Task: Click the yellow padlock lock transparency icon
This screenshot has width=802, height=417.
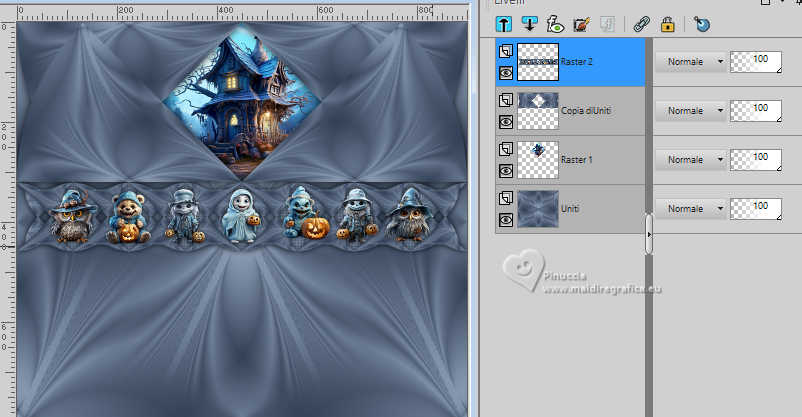Action: coord(667,24)
